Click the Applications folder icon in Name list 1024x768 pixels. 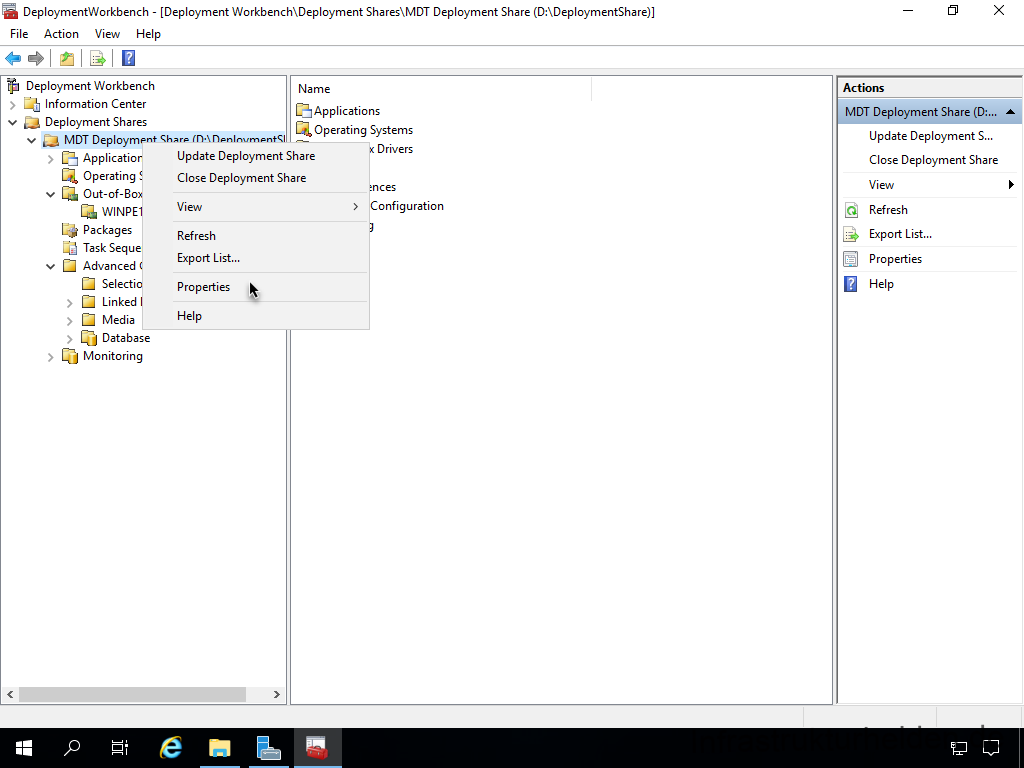[304, 110]
